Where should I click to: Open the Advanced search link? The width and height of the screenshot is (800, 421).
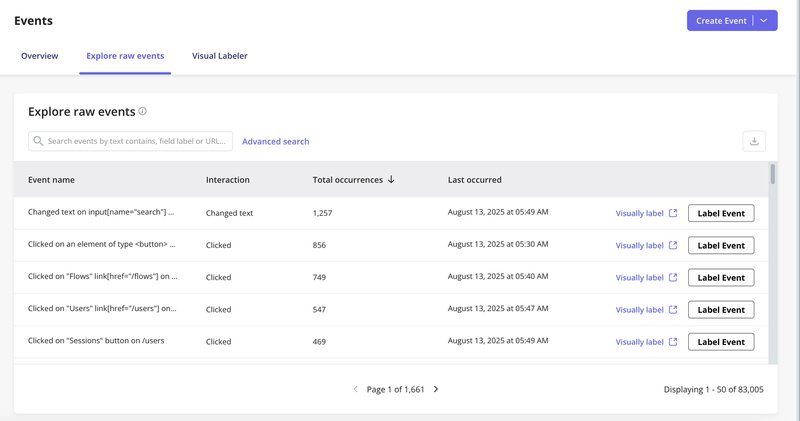tap(276, 142)
